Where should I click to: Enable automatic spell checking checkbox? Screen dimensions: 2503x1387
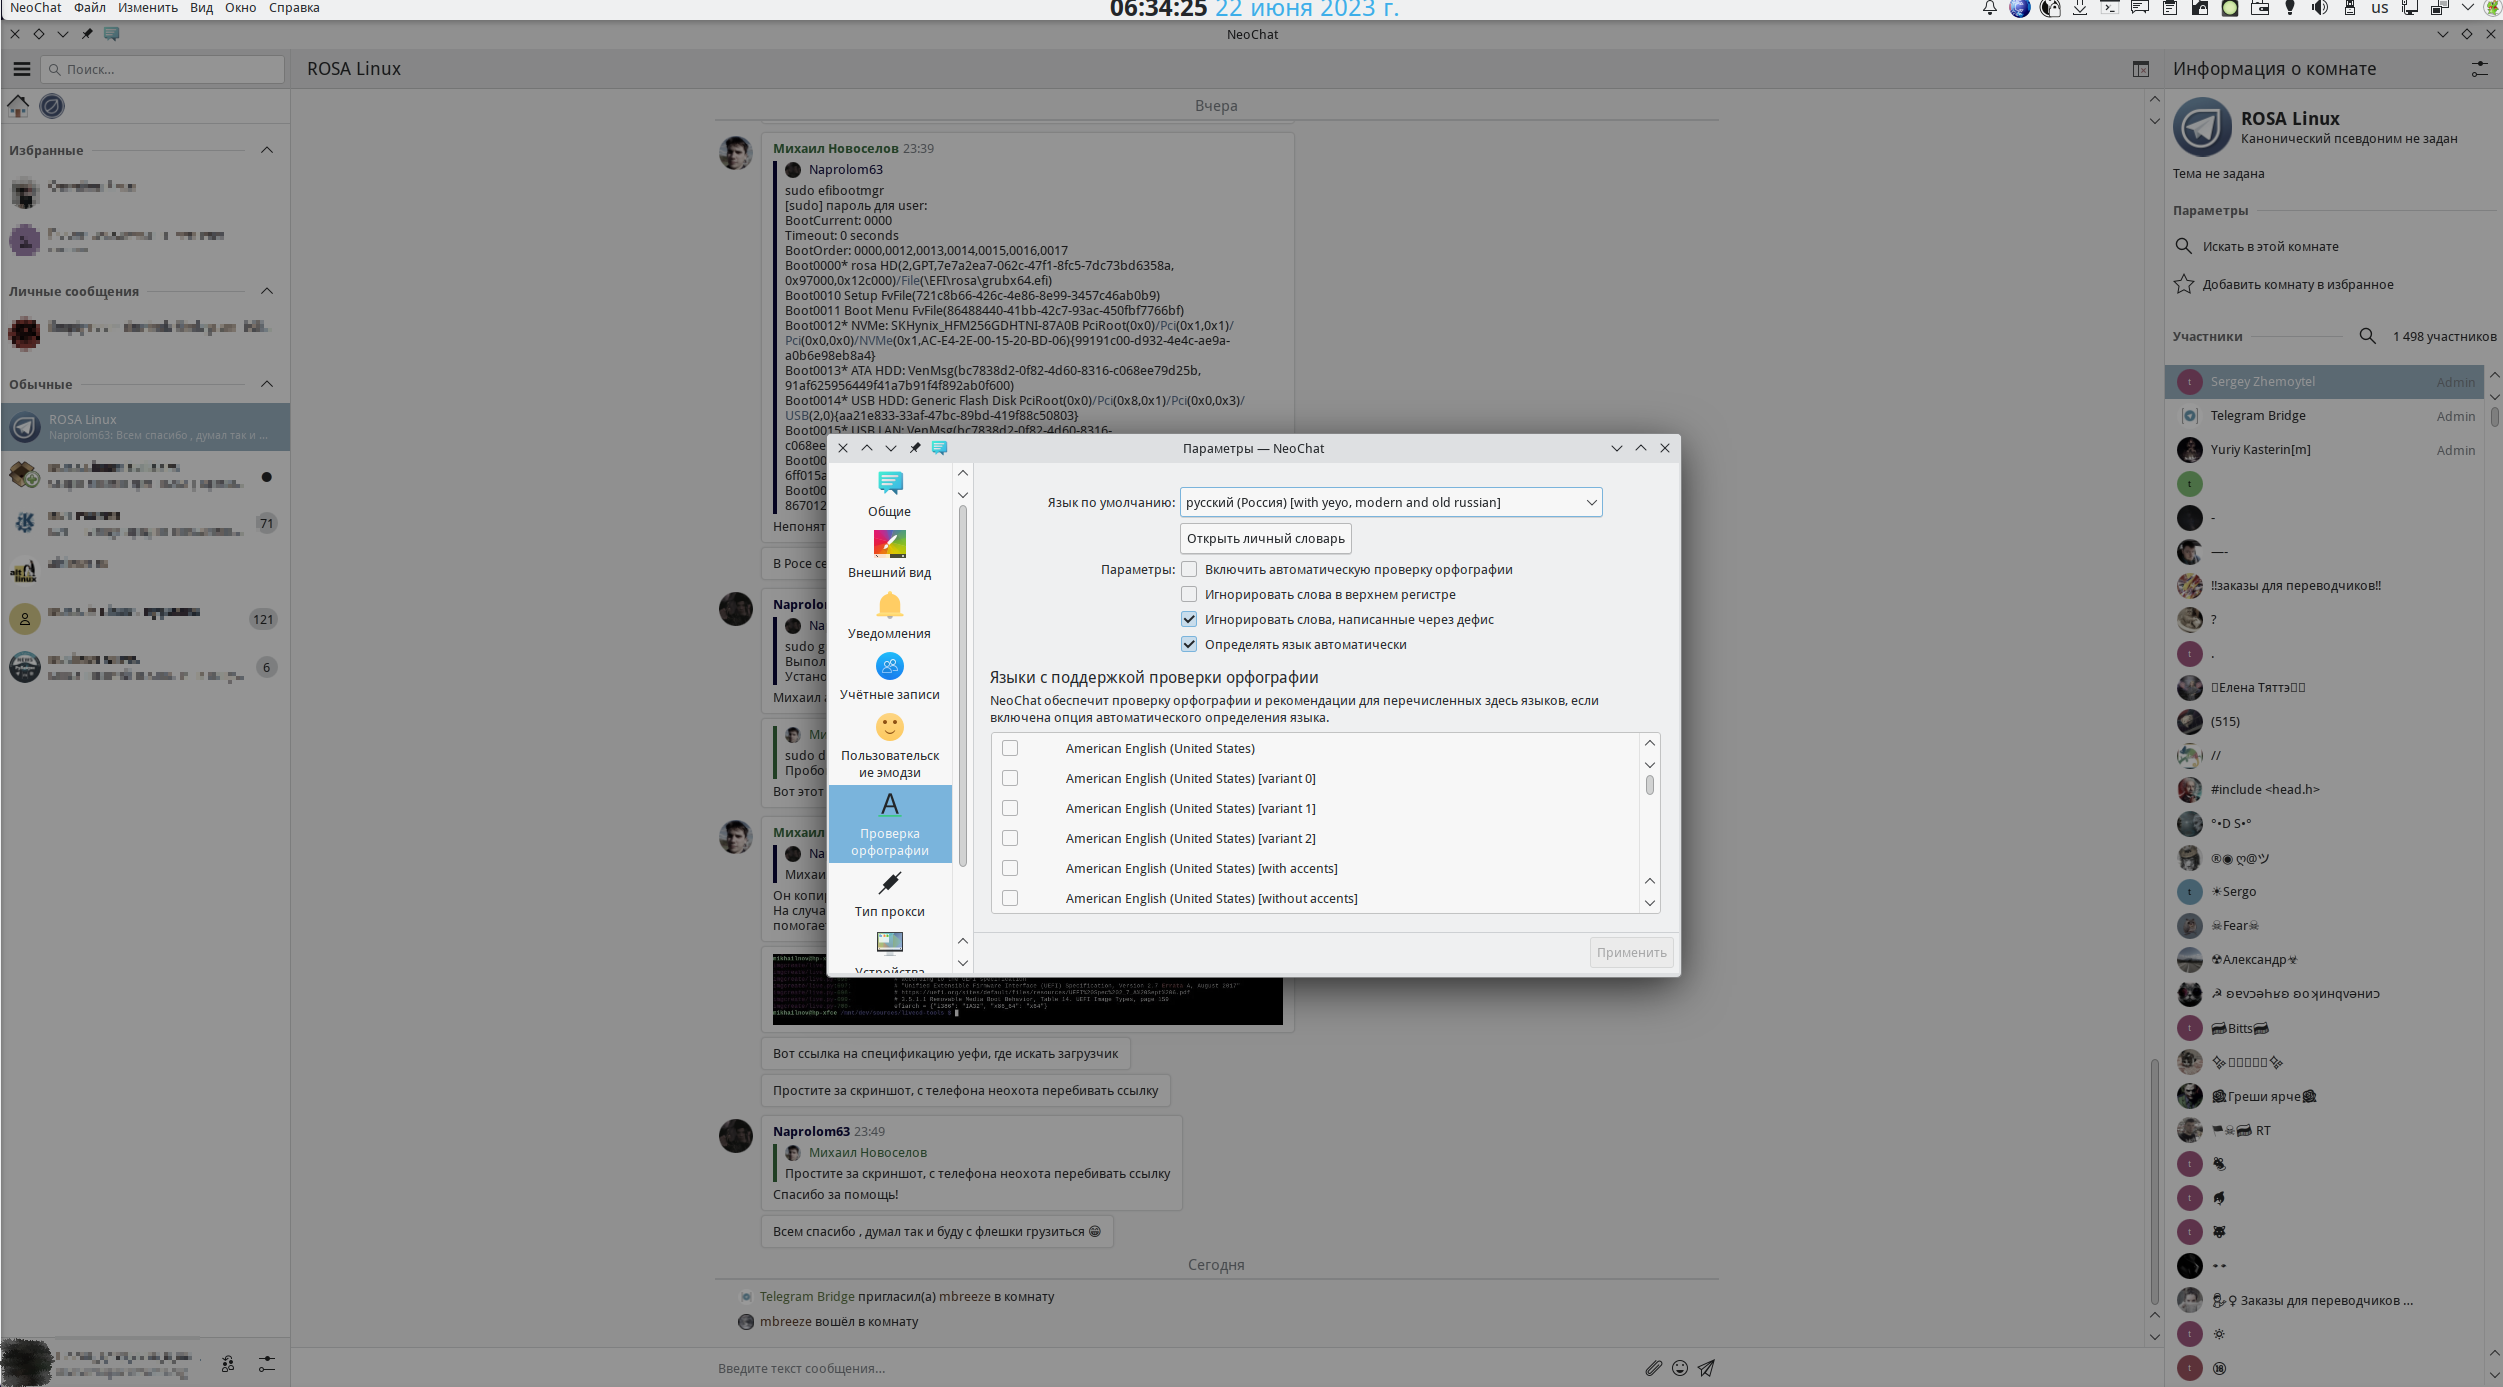coord(1189,569)
